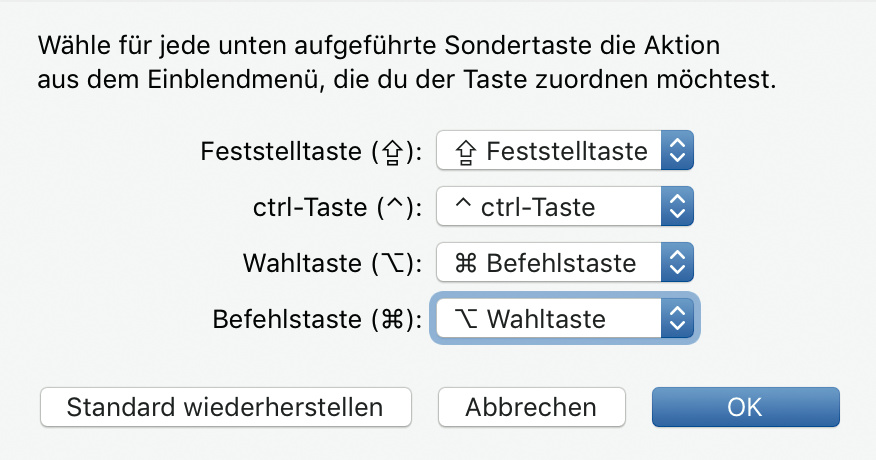Open the ctrl-Taste popup menu
Viewport: 876px width, 460px height.
coord(565,208)
